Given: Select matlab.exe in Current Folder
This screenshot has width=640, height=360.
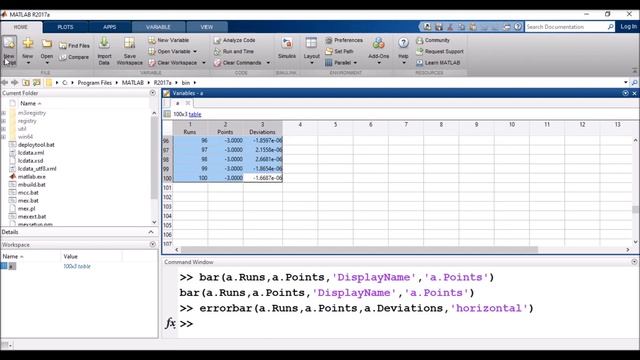Looking at the screenshot, I should pos(32,177).
